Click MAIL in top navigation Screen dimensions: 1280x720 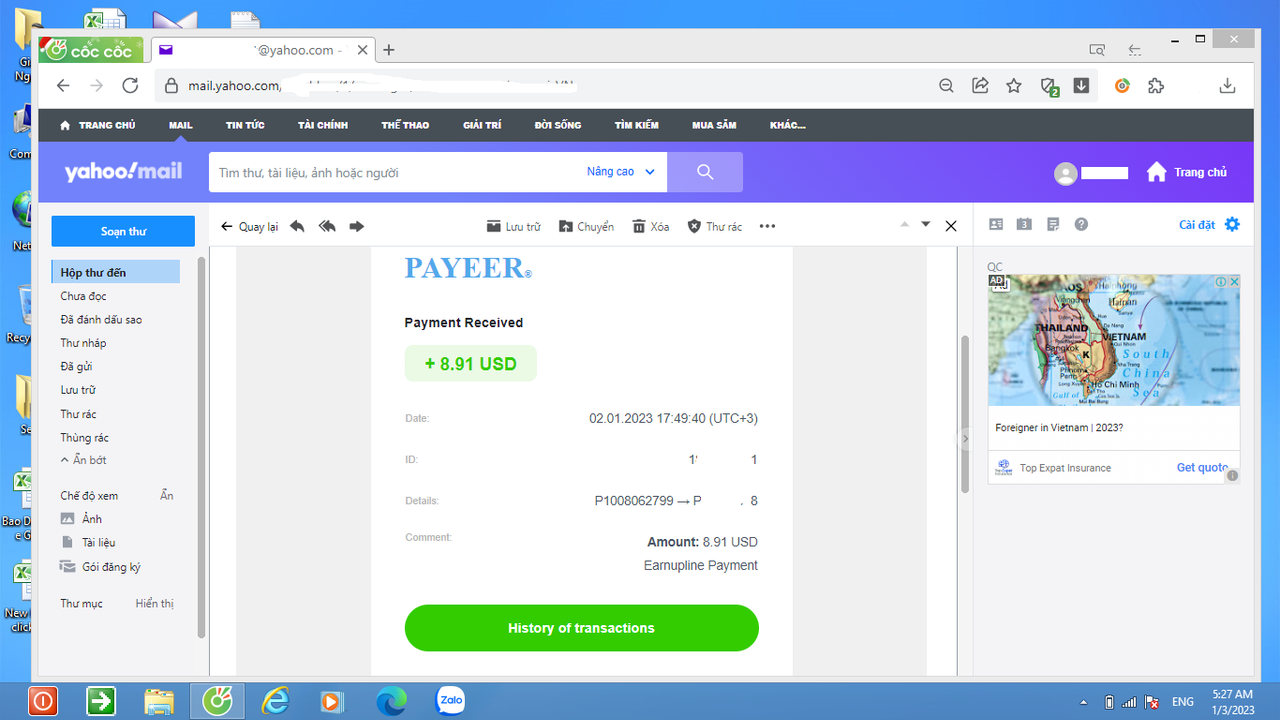pyautogui.click(x=181, y=125)
